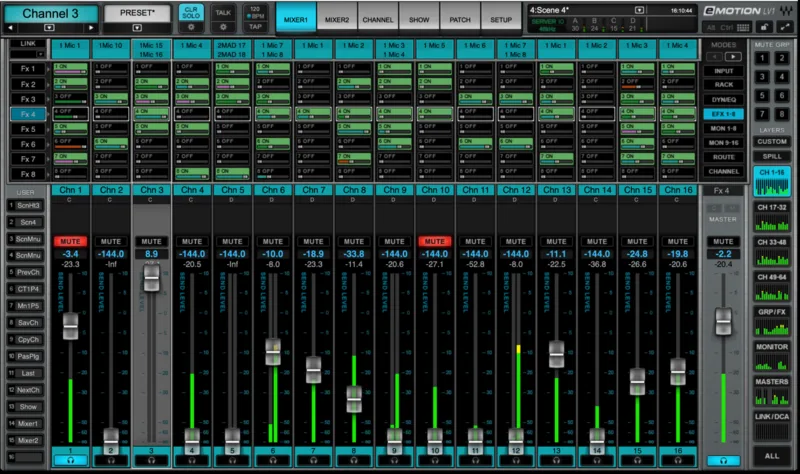Image resolution: width=800 pixels, height=474 pixels.
Task: Click the MODES previous page arrow
Action: click(714, 57)
